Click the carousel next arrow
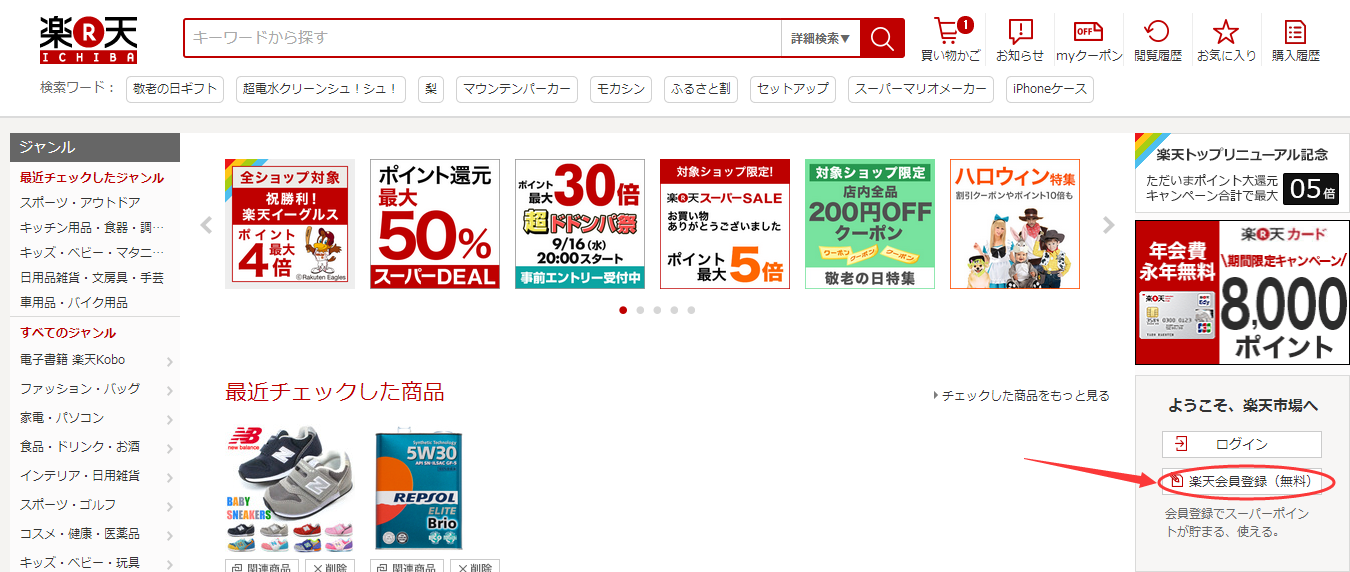The image size is (1350, 572). click(x=1108, y=225)
